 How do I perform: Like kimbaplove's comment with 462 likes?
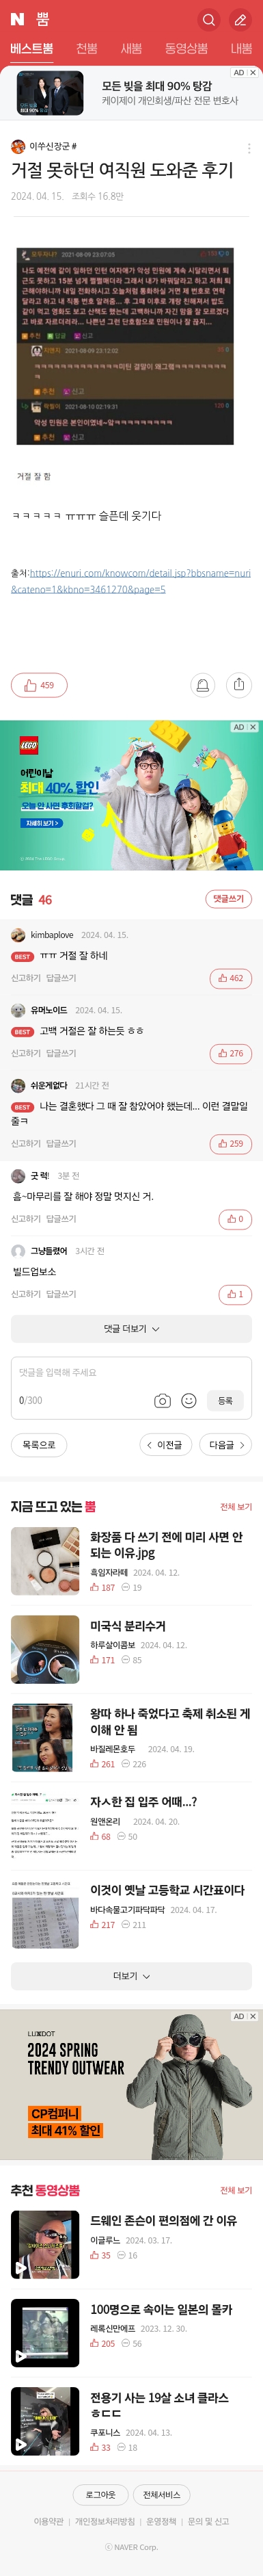[x=231, y=978]
